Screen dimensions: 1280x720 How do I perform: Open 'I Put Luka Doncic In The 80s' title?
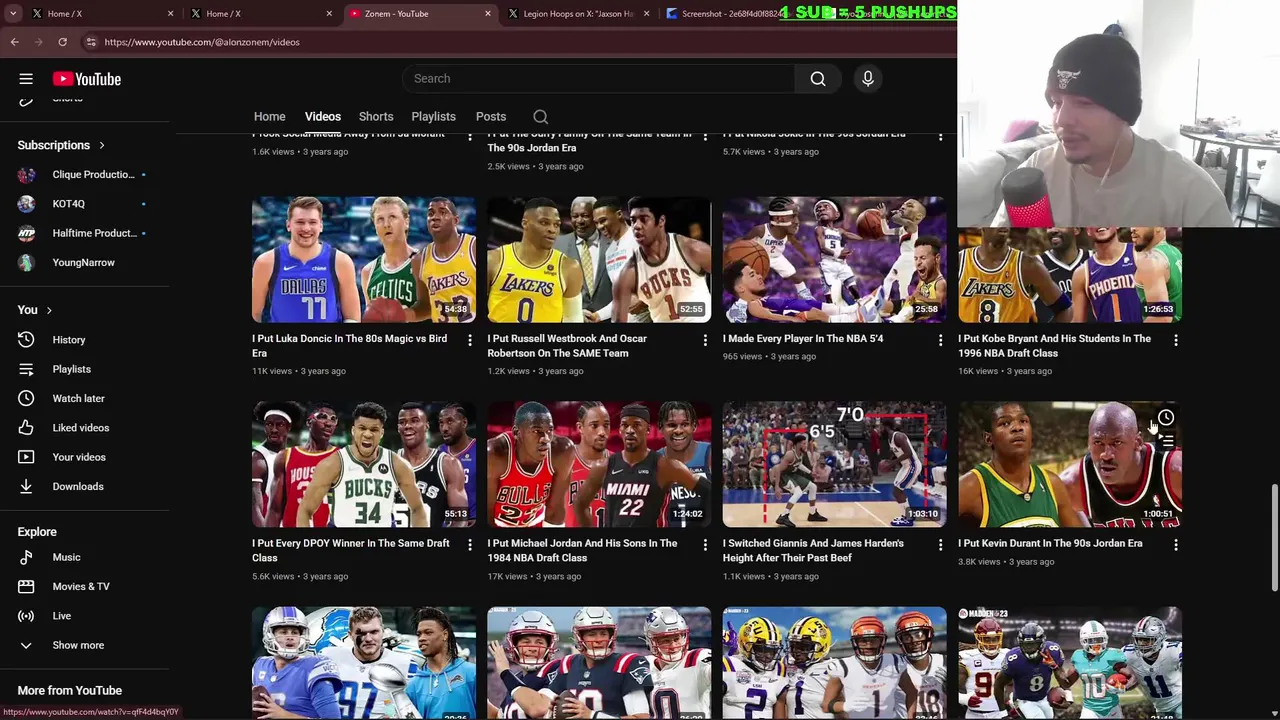pos(349,346)
